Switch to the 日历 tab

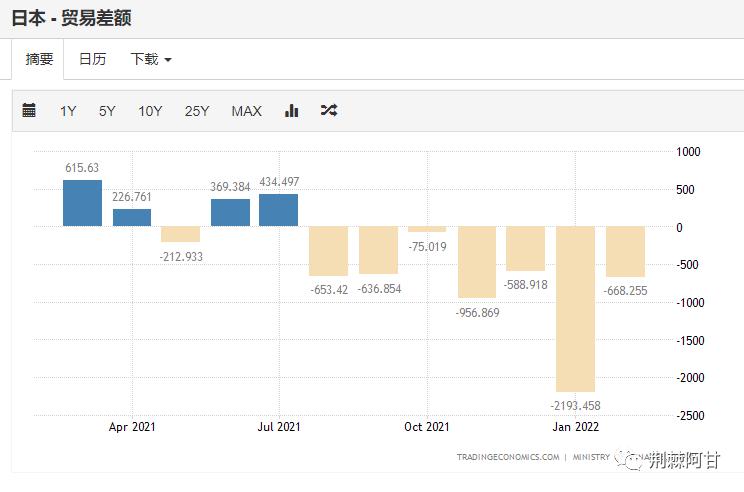tap(92, 59)
